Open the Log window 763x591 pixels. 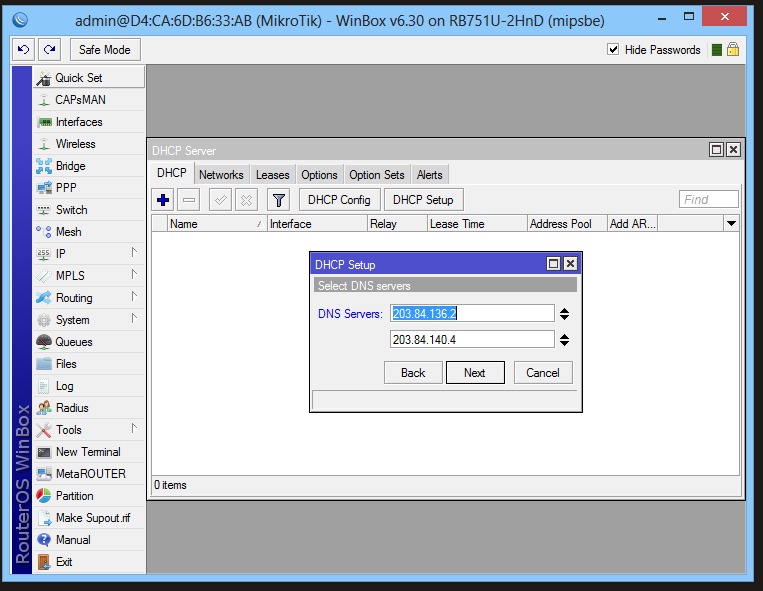click(89, 386)
